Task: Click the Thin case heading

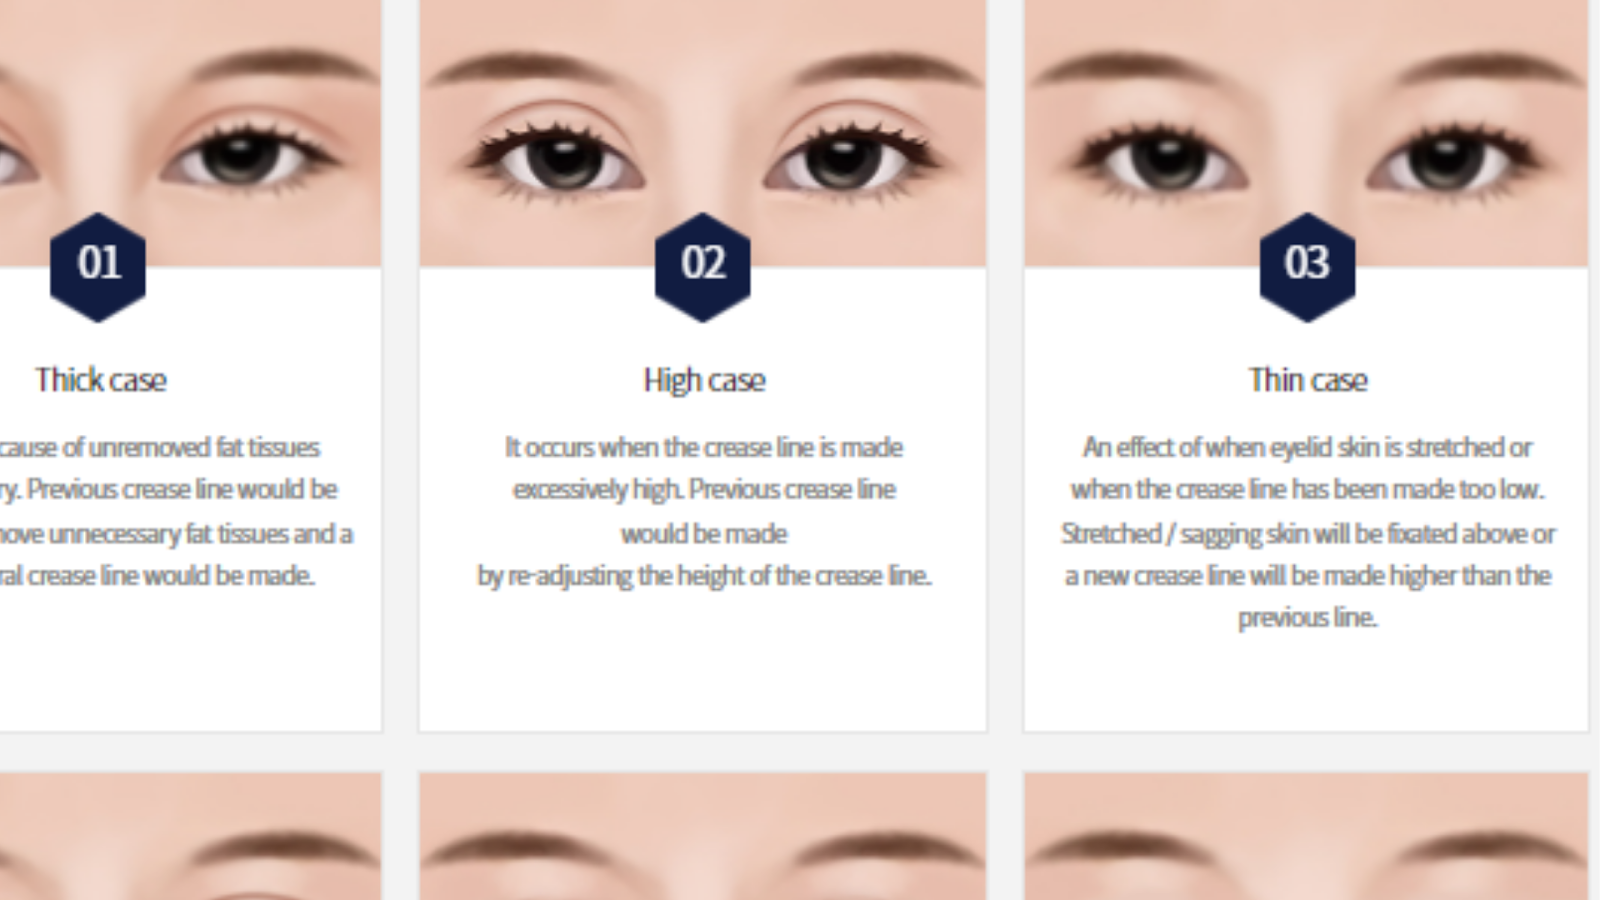Action: [1308, 380]
